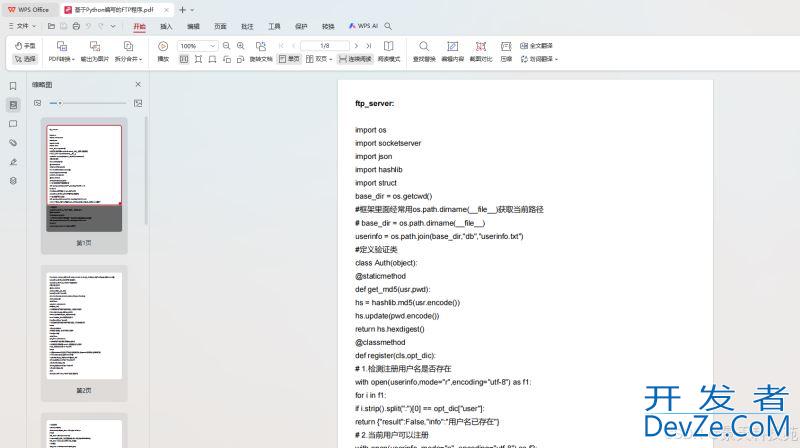Click the thumbnail size slider
Screen dimensions: 800x448
pyautogui.click(x=88, y=103)
